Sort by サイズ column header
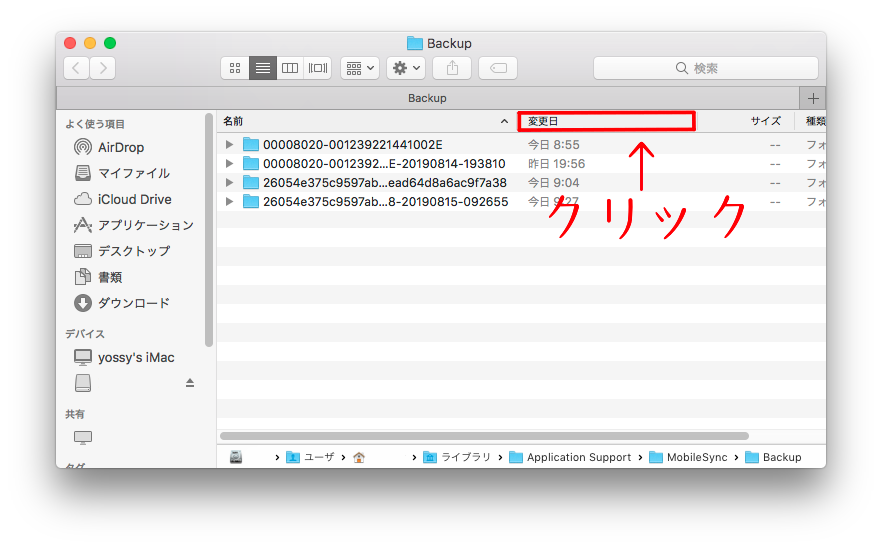Image resolution: width=882 pixels, height=548 pixels. pos(765,121)
